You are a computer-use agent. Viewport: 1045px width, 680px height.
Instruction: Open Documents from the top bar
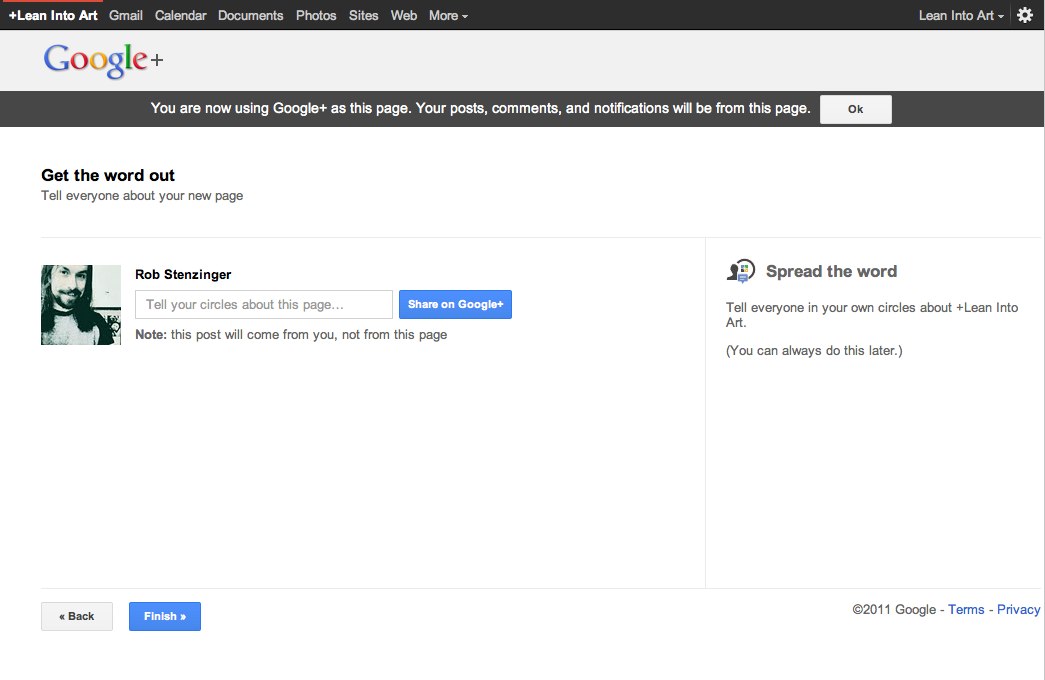pos(251,15)
